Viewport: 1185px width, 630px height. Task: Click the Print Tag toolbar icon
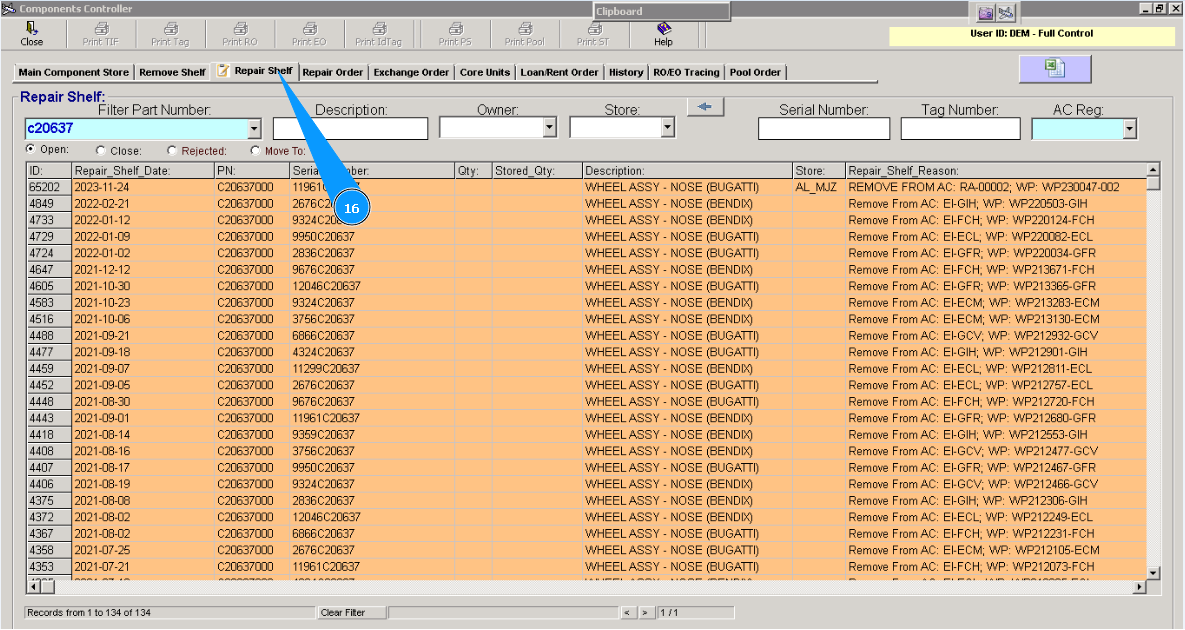(x=170, y=35)
